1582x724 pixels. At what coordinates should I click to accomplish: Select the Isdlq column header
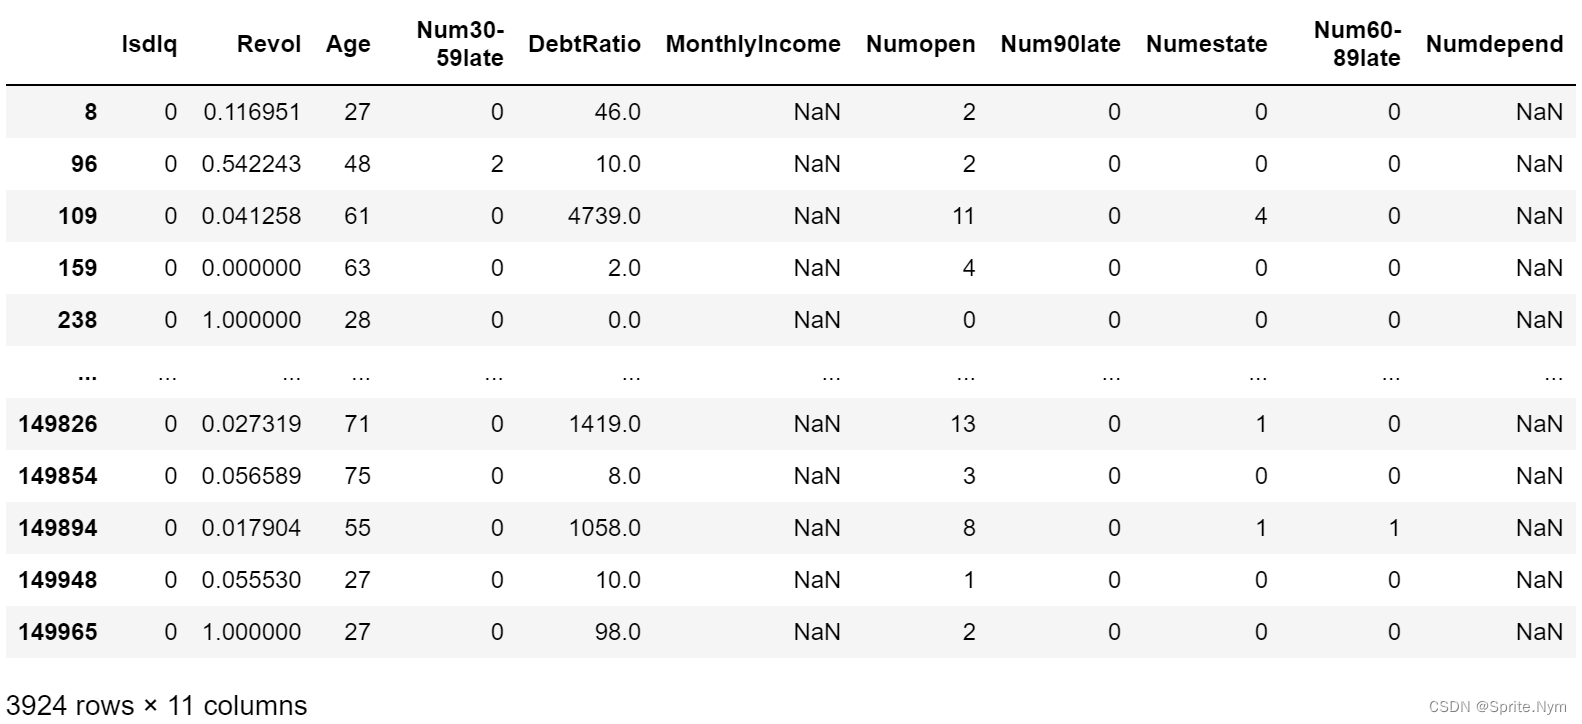[149, 44]
